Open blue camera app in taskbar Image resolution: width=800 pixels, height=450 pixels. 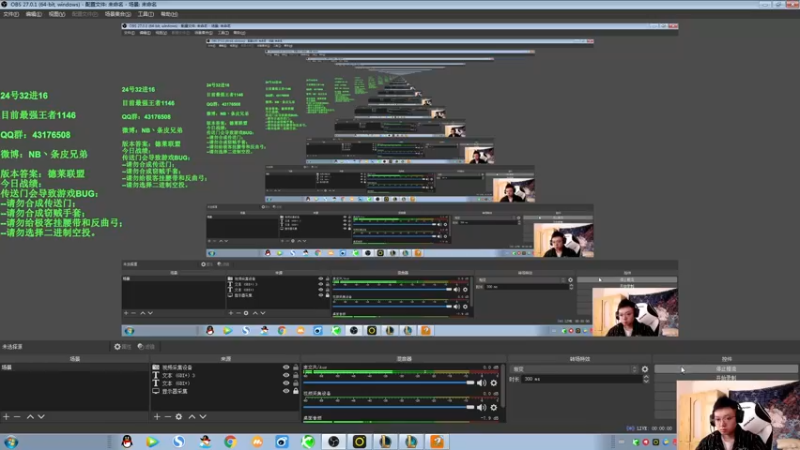pos(282,442)
